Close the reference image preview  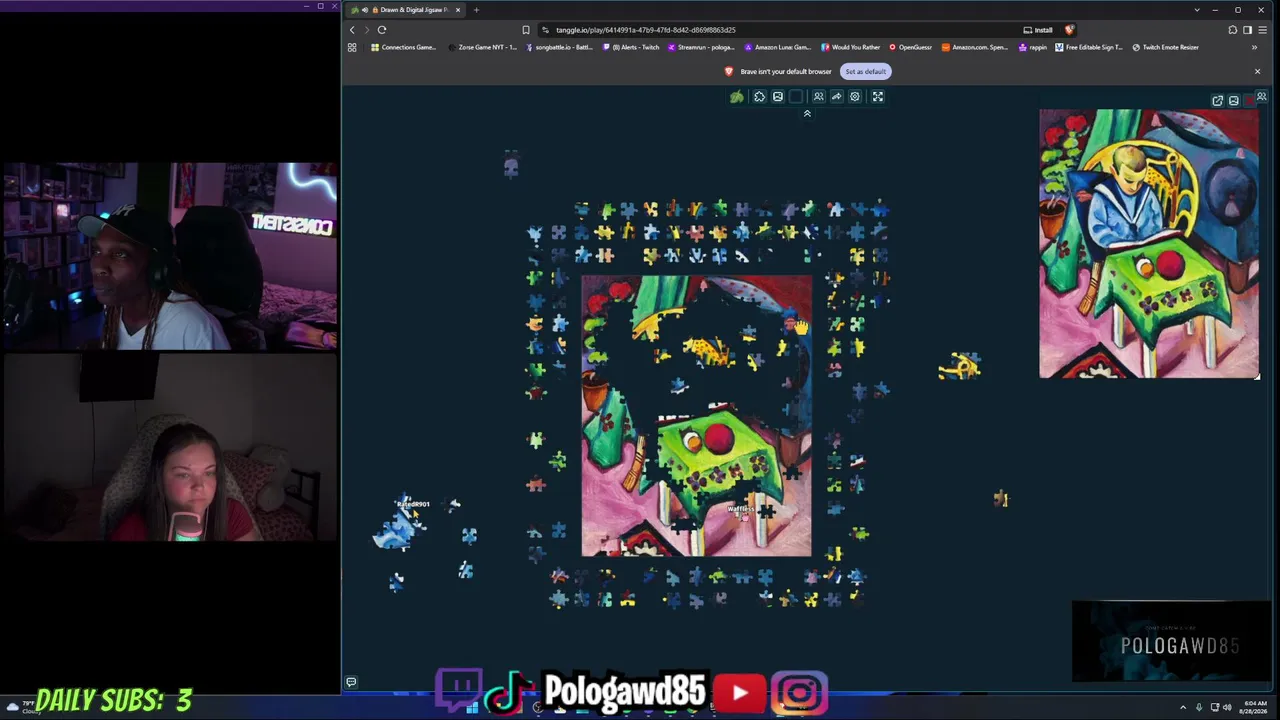pyautogui.click(x=1248, y=101)
